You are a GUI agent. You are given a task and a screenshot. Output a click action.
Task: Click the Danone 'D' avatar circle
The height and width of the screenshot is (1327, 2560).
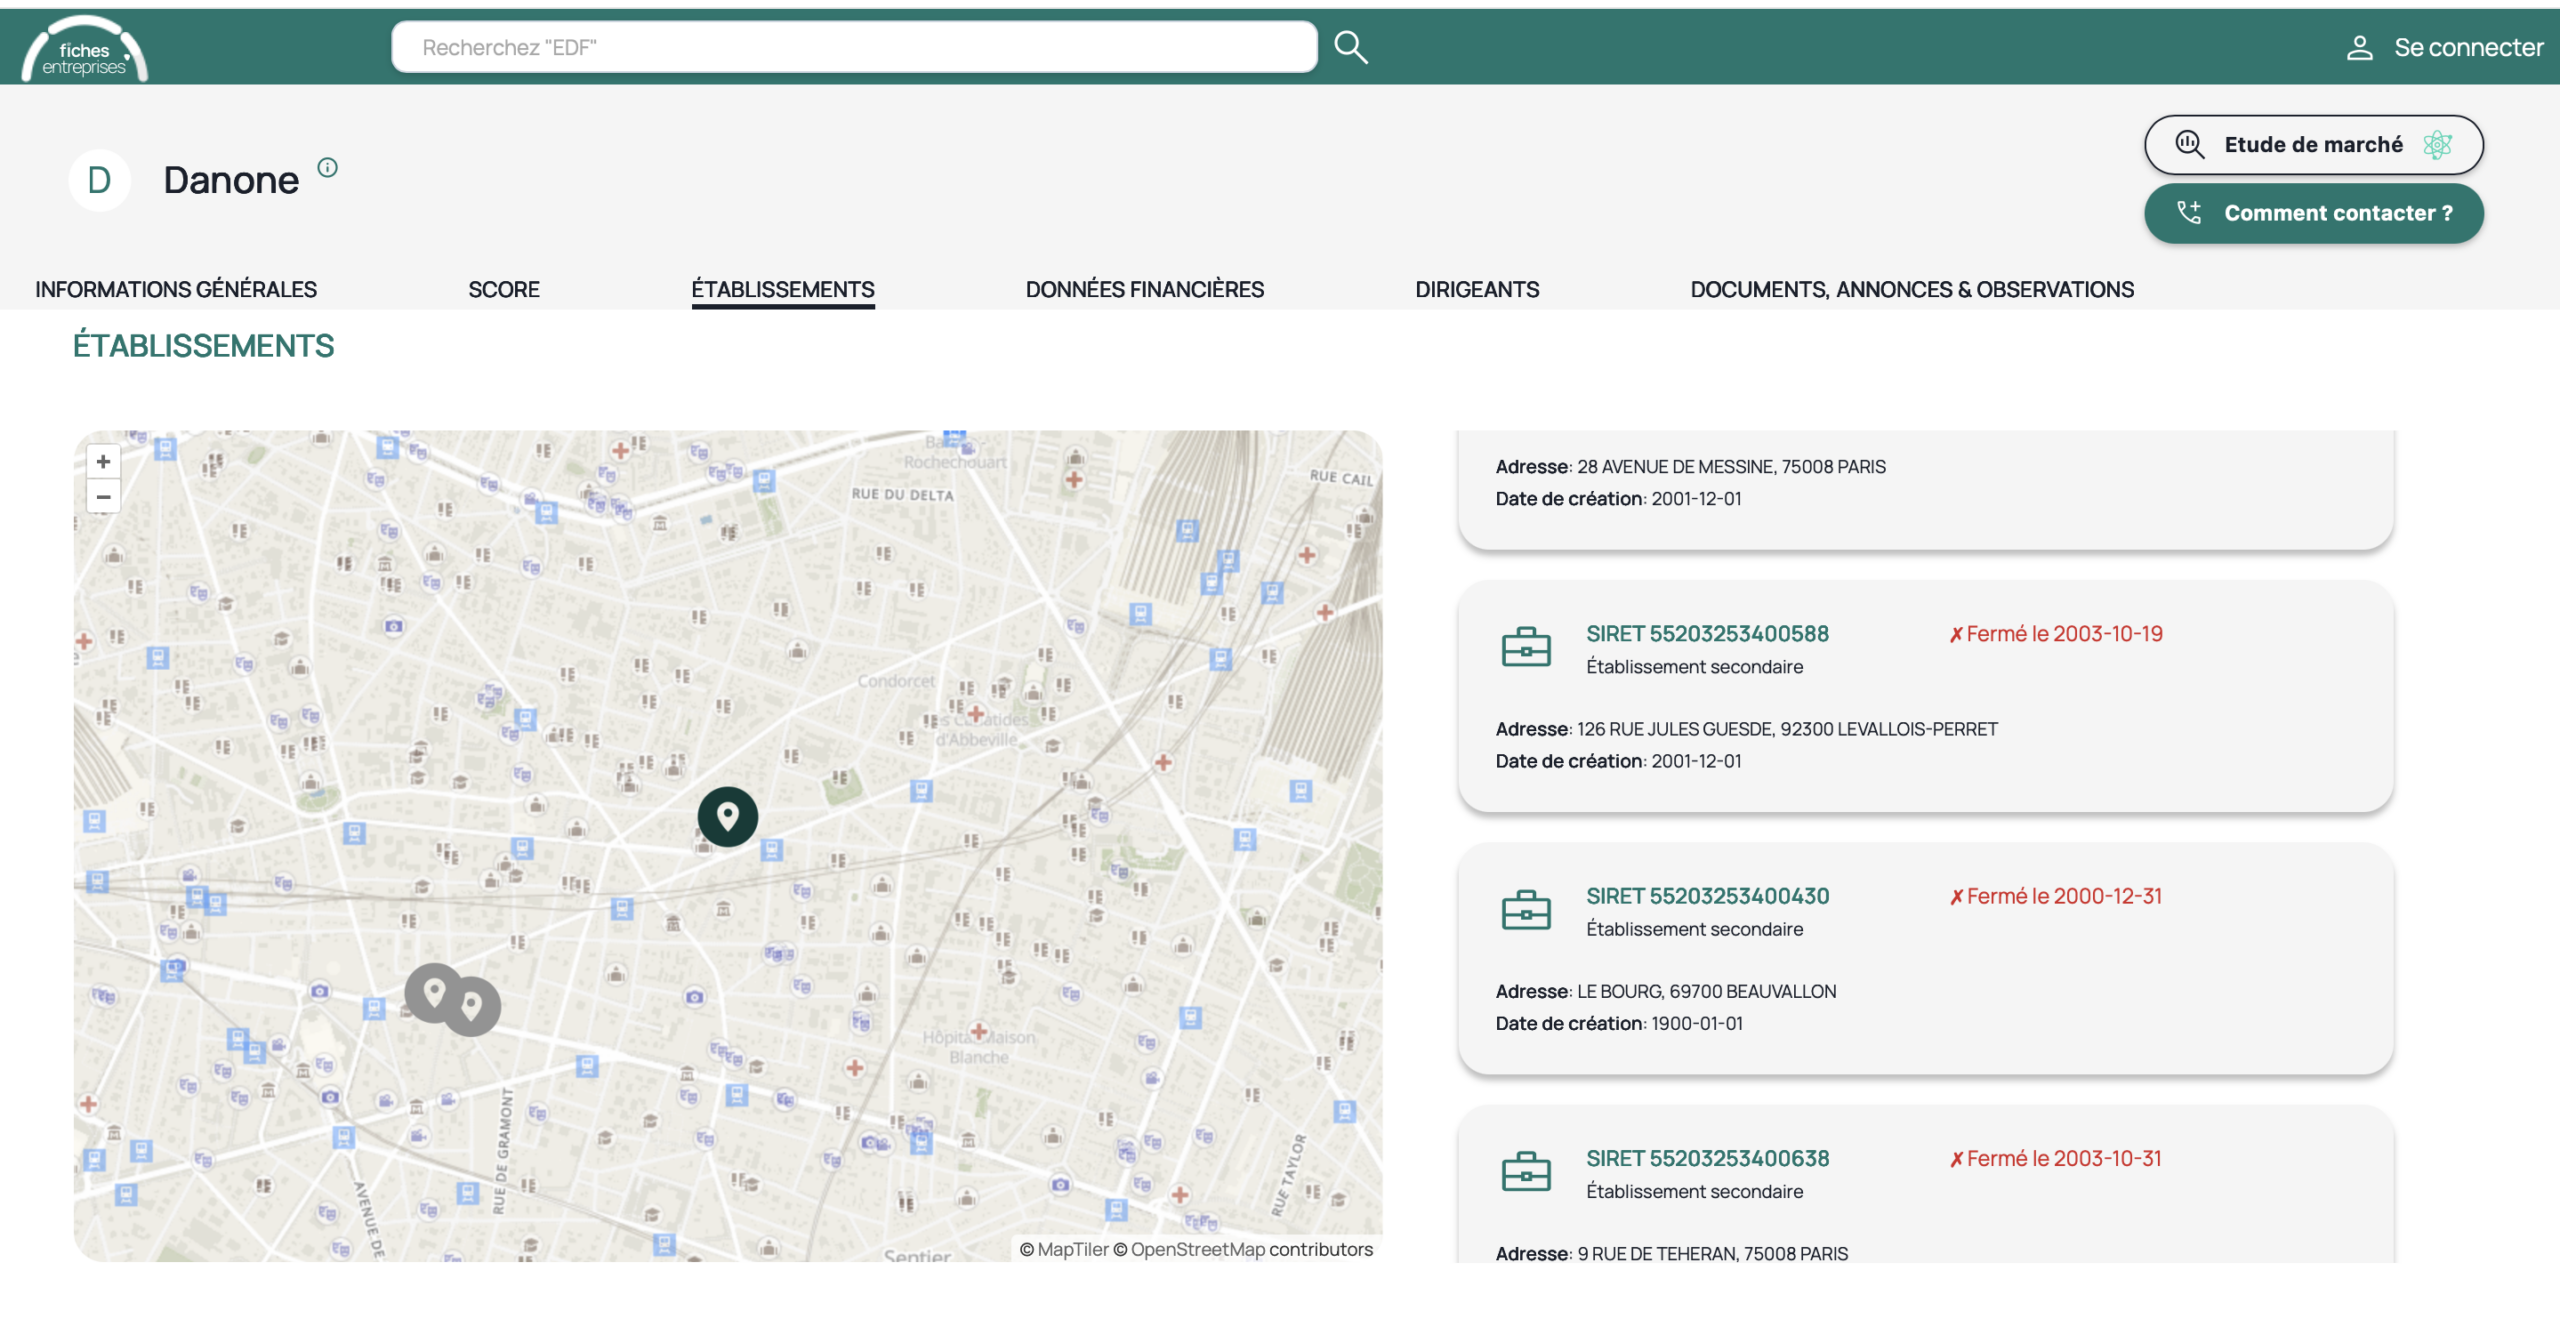click(x=99, y=180)
